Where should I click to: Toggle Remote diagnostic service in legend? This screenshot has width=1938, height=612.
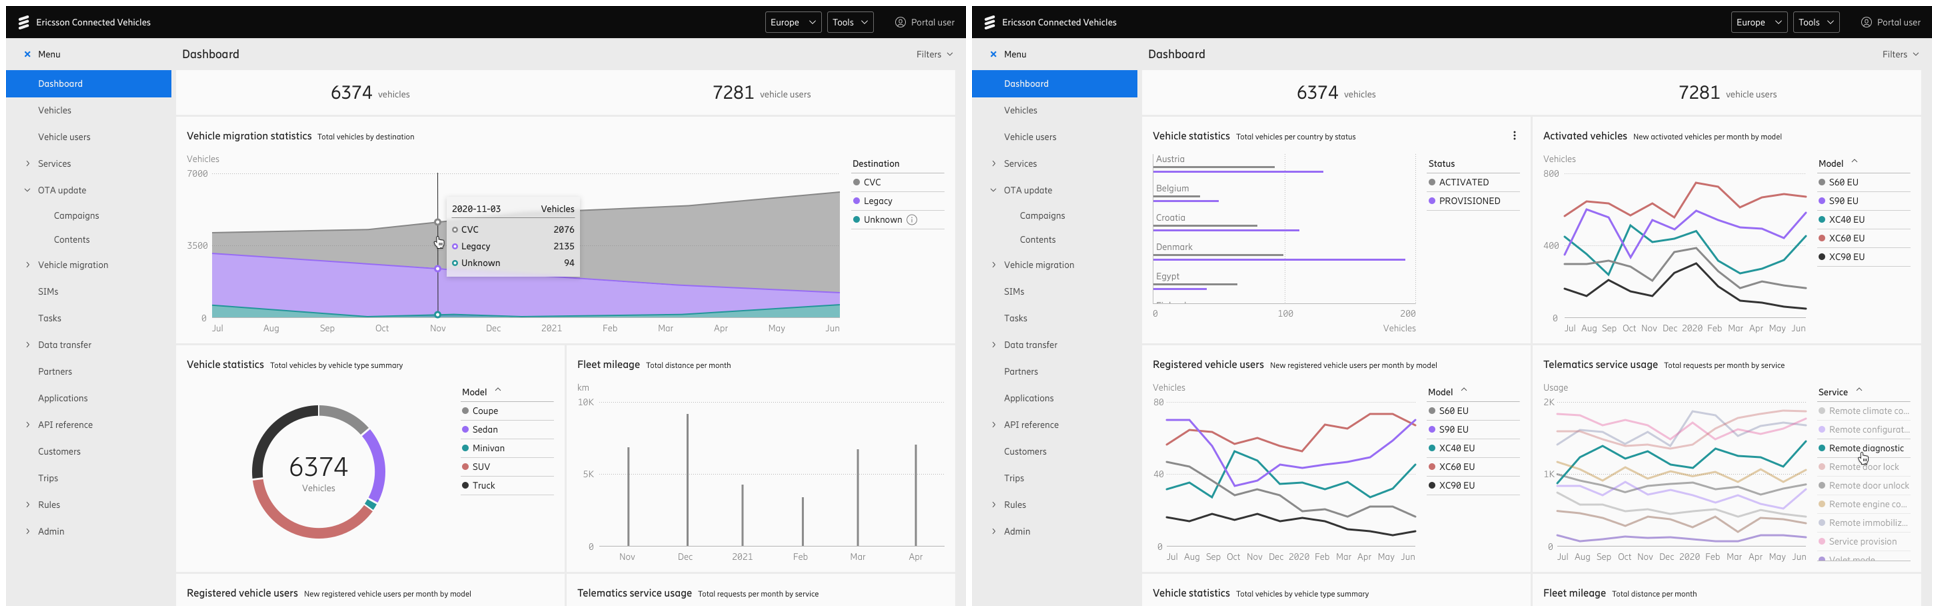click(1861, 448)
